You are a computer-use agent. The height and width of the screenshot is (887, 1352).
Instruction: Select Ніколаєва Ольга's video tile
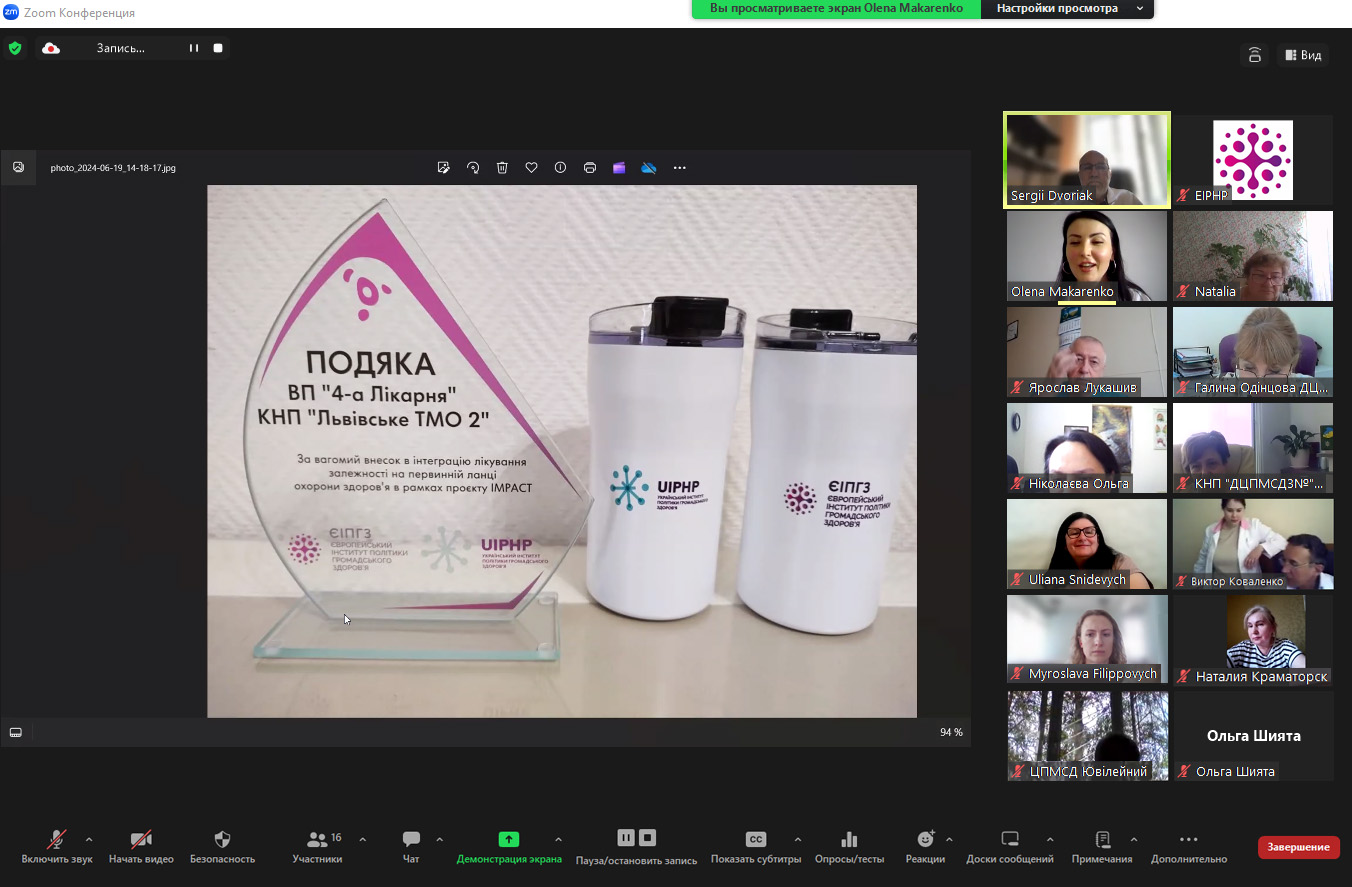click(1087, 448)
